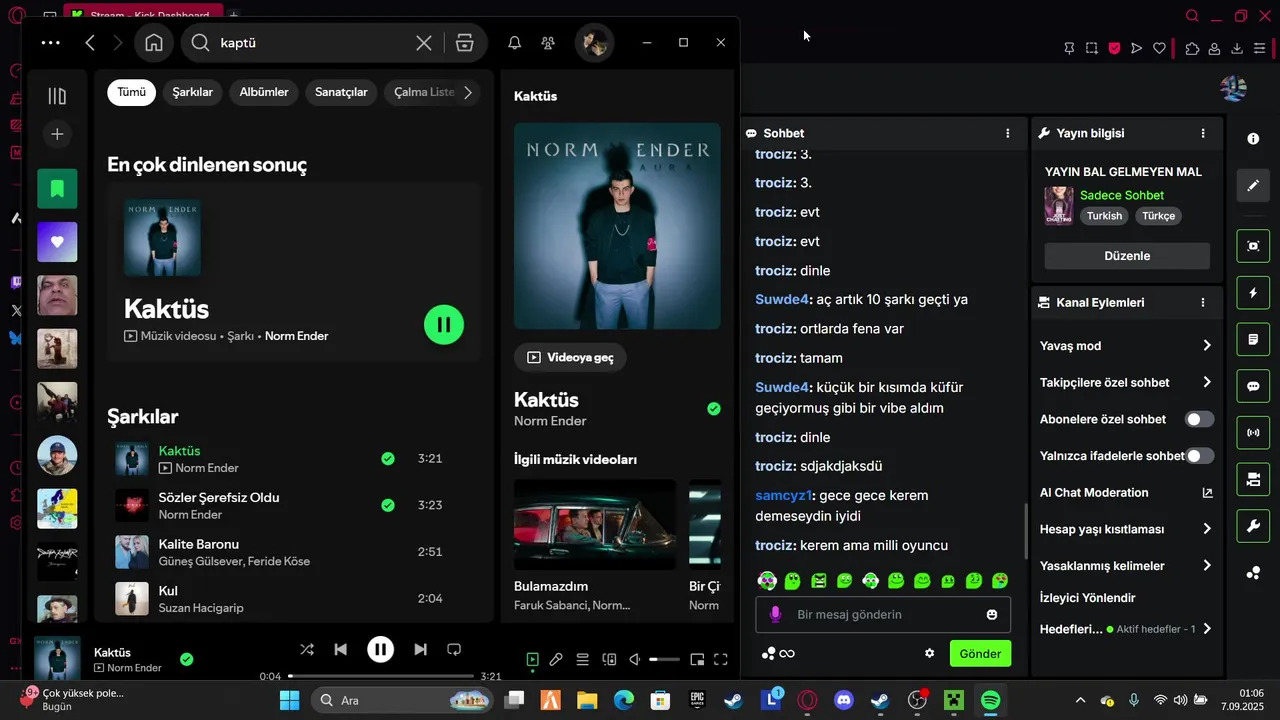Open Yayın bilgisi panel three-dot menu
The width and height of the screenshot is (1280, 720).
click(x=1203, y=133)
